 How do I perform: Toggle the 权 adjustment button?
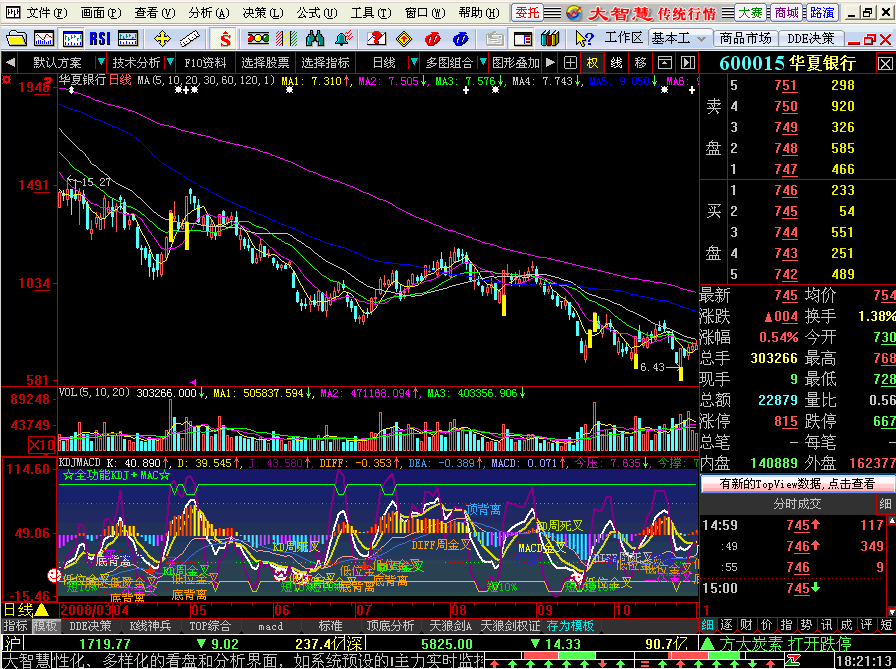(x=593, y=62)
